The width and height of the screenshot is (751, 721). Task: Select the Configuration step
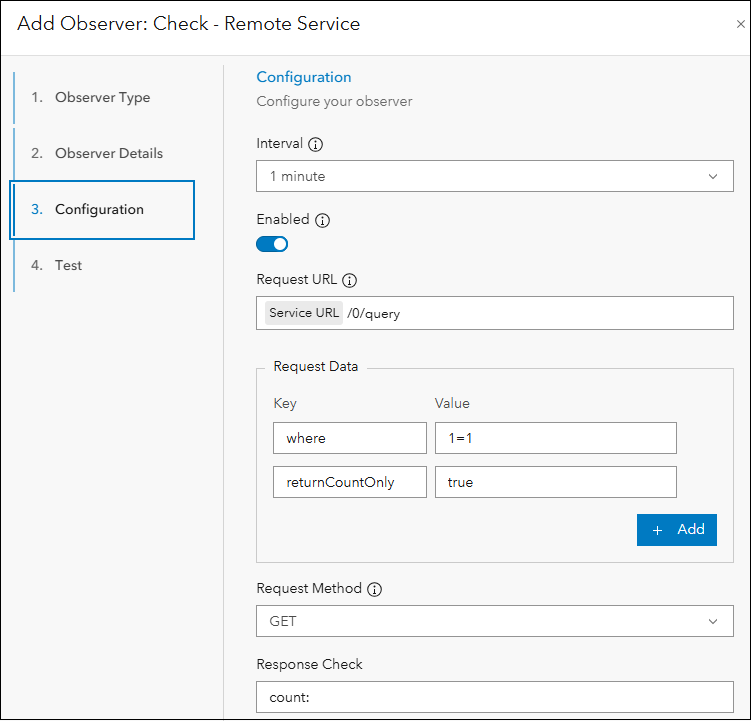[100, 210]
